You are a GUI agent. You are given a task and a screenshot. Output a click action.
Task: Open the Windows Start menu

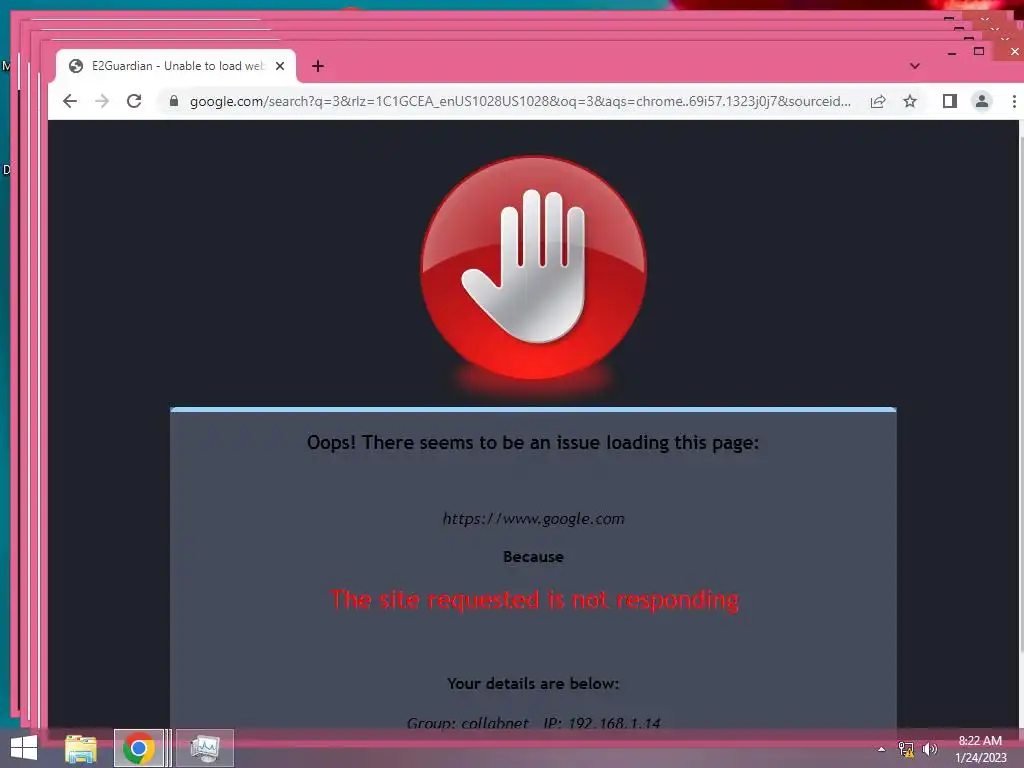(24, 748)
